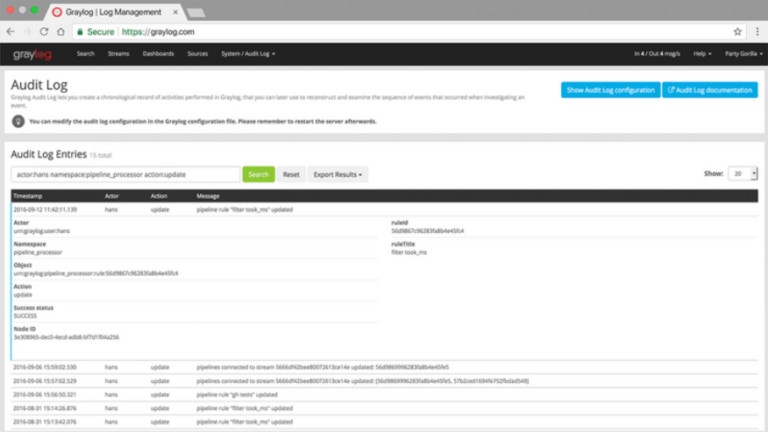The height and width of the screenshot is (432, 768).
Task: Open the Dashboards navigation item
Action: (x=158, y=54)
